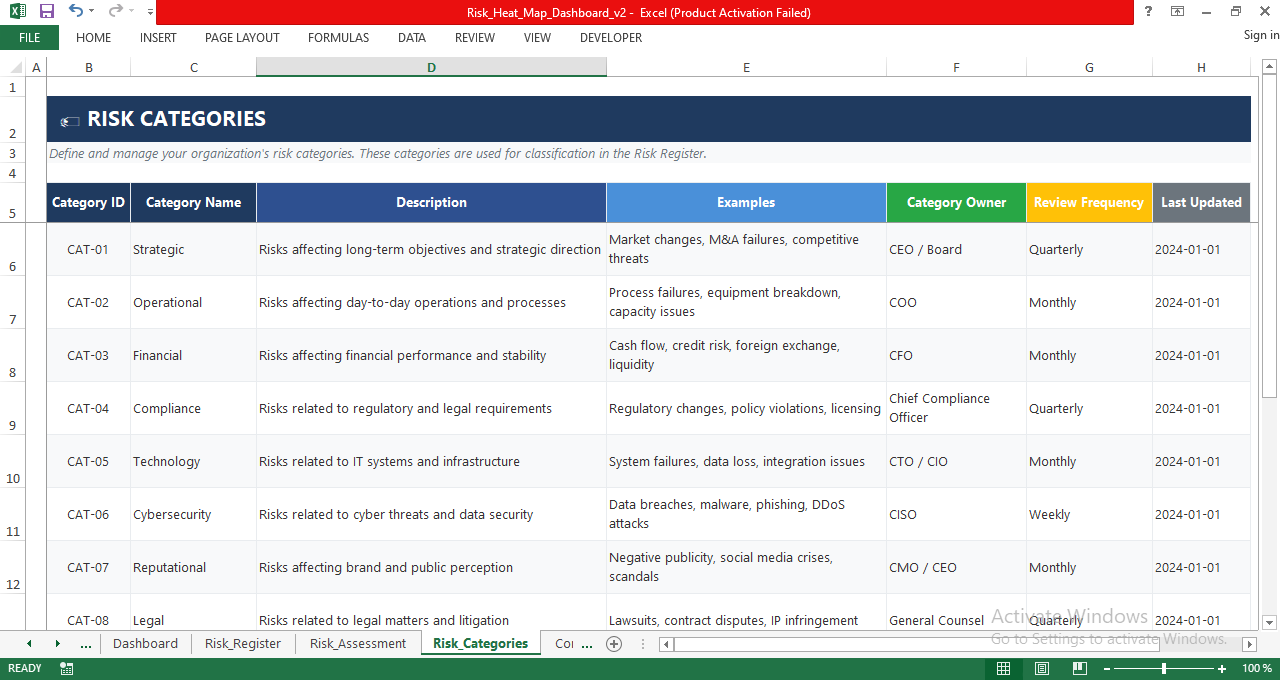Click the RISK CATEGORIES title banner
The image size is (1280, 680).
[x=648, y=119]
